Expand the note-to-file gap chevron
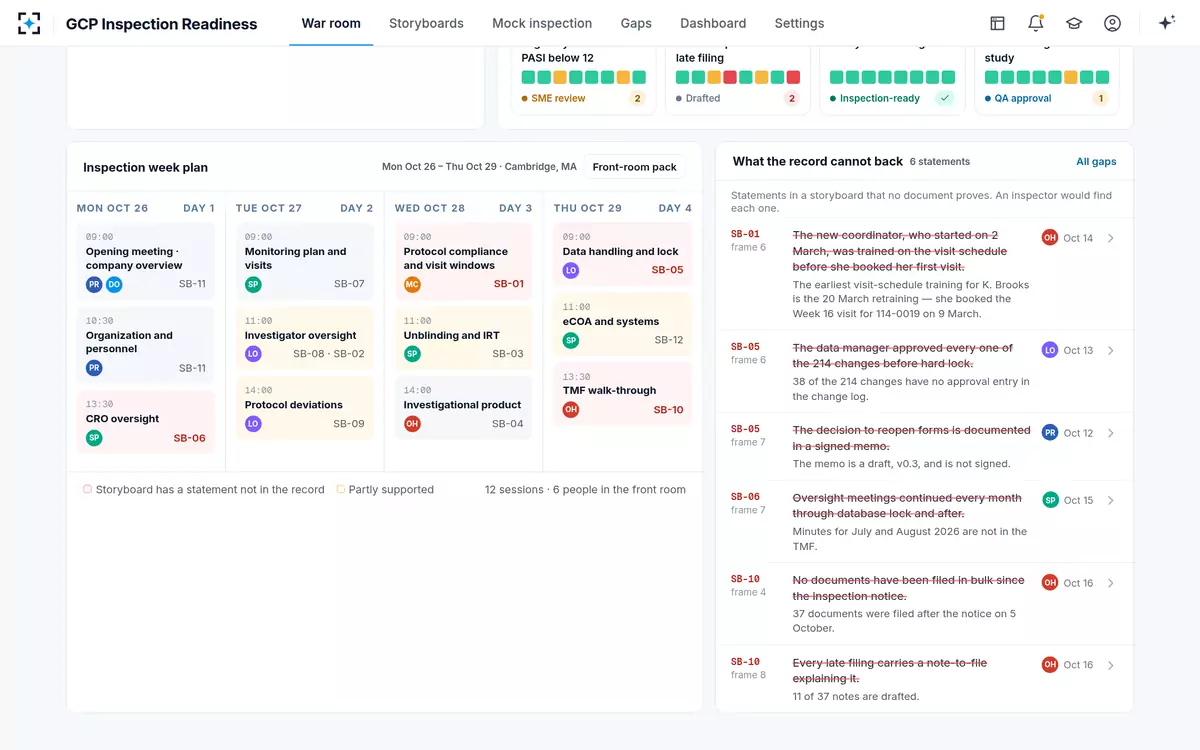This screenshot has width=1200, height=750. 1111,665
